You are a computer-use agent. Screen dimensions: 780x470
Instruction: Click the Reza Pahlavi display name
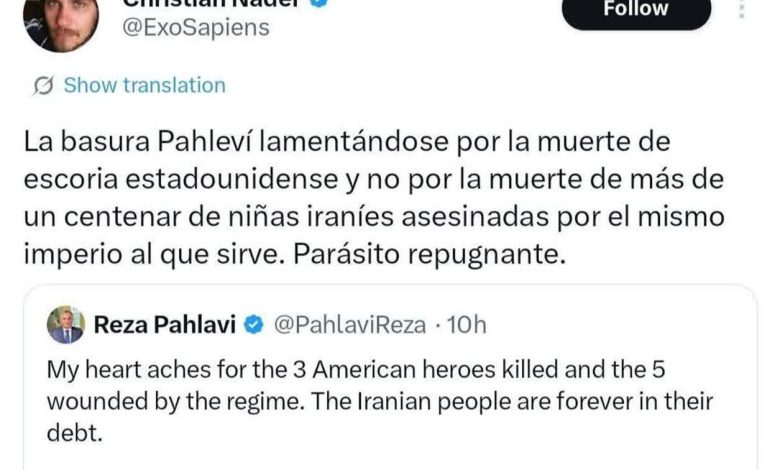click(x=165, y=325)
